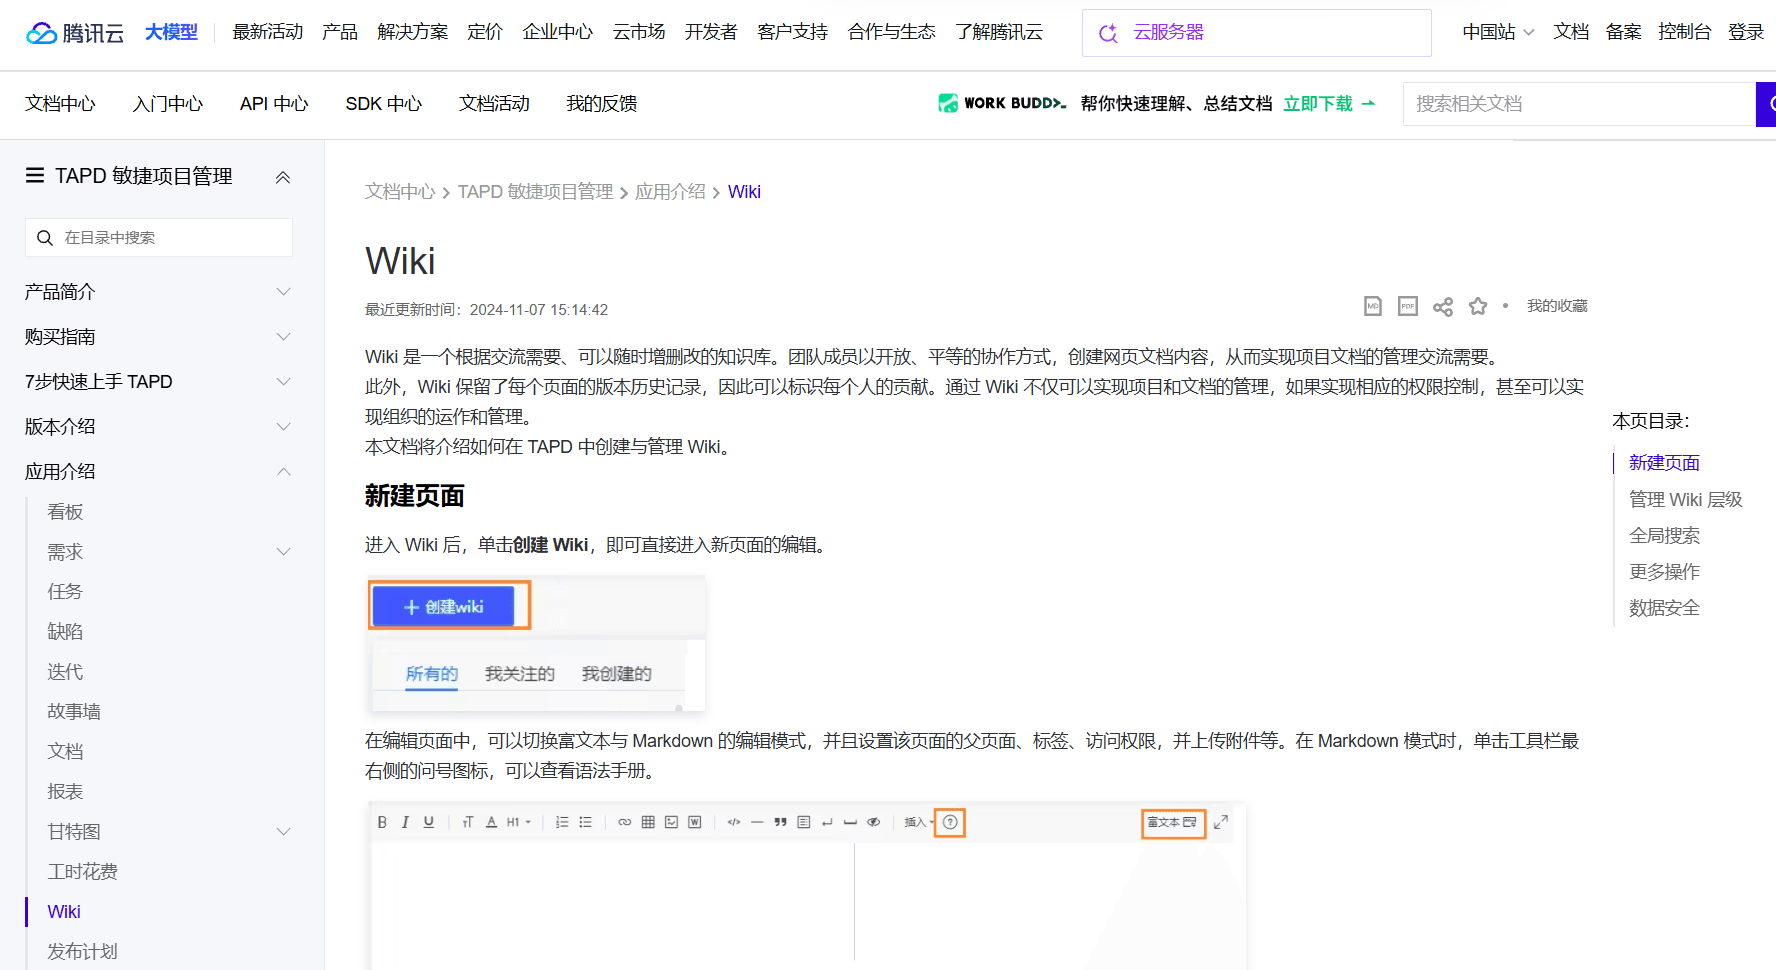This screenshot has width=1776, height=970.
Task: Open 迭代 in the sidebar
Action: point(65,672)
